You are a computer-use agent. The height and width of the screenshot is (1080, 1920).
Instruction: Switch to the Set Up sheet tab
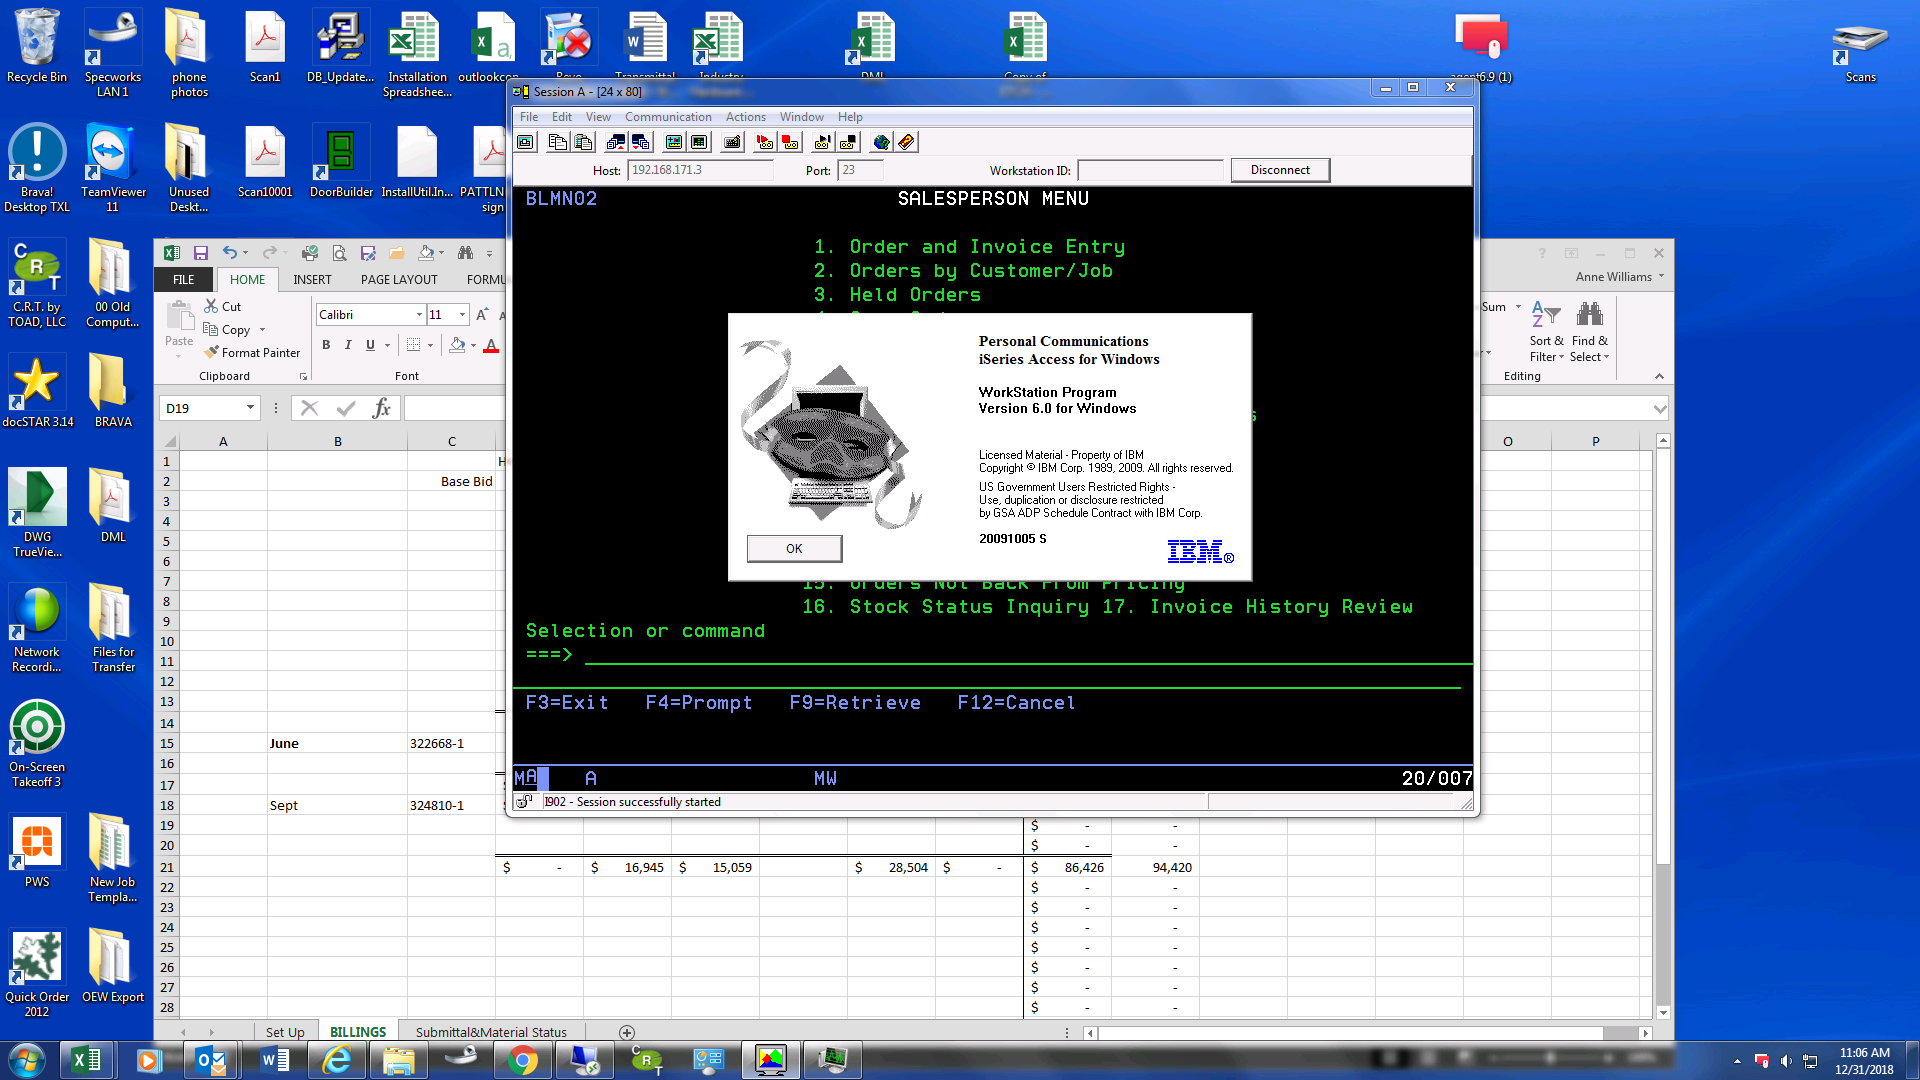pyautogui.click(x=285, y=1032)
